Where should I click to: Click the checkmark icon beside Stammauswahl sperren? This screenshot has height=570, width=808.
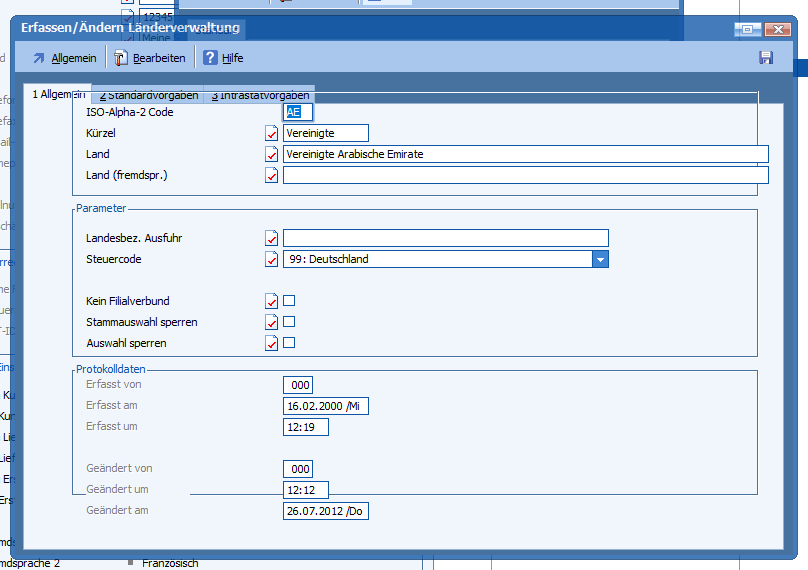(271, 322)
